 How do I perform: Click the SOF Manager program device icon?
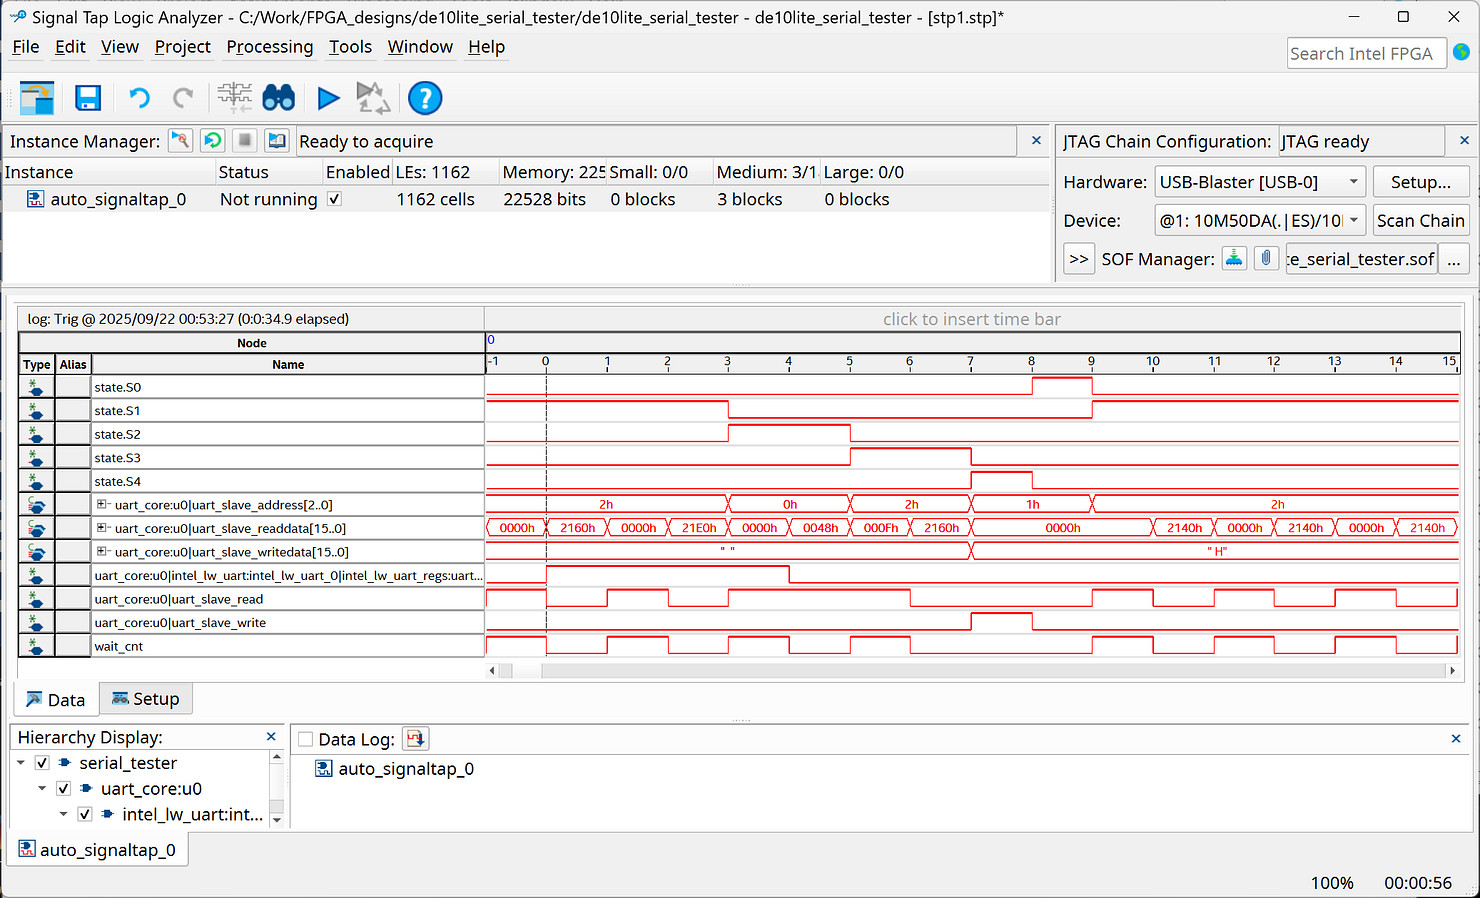[1234, 259]
